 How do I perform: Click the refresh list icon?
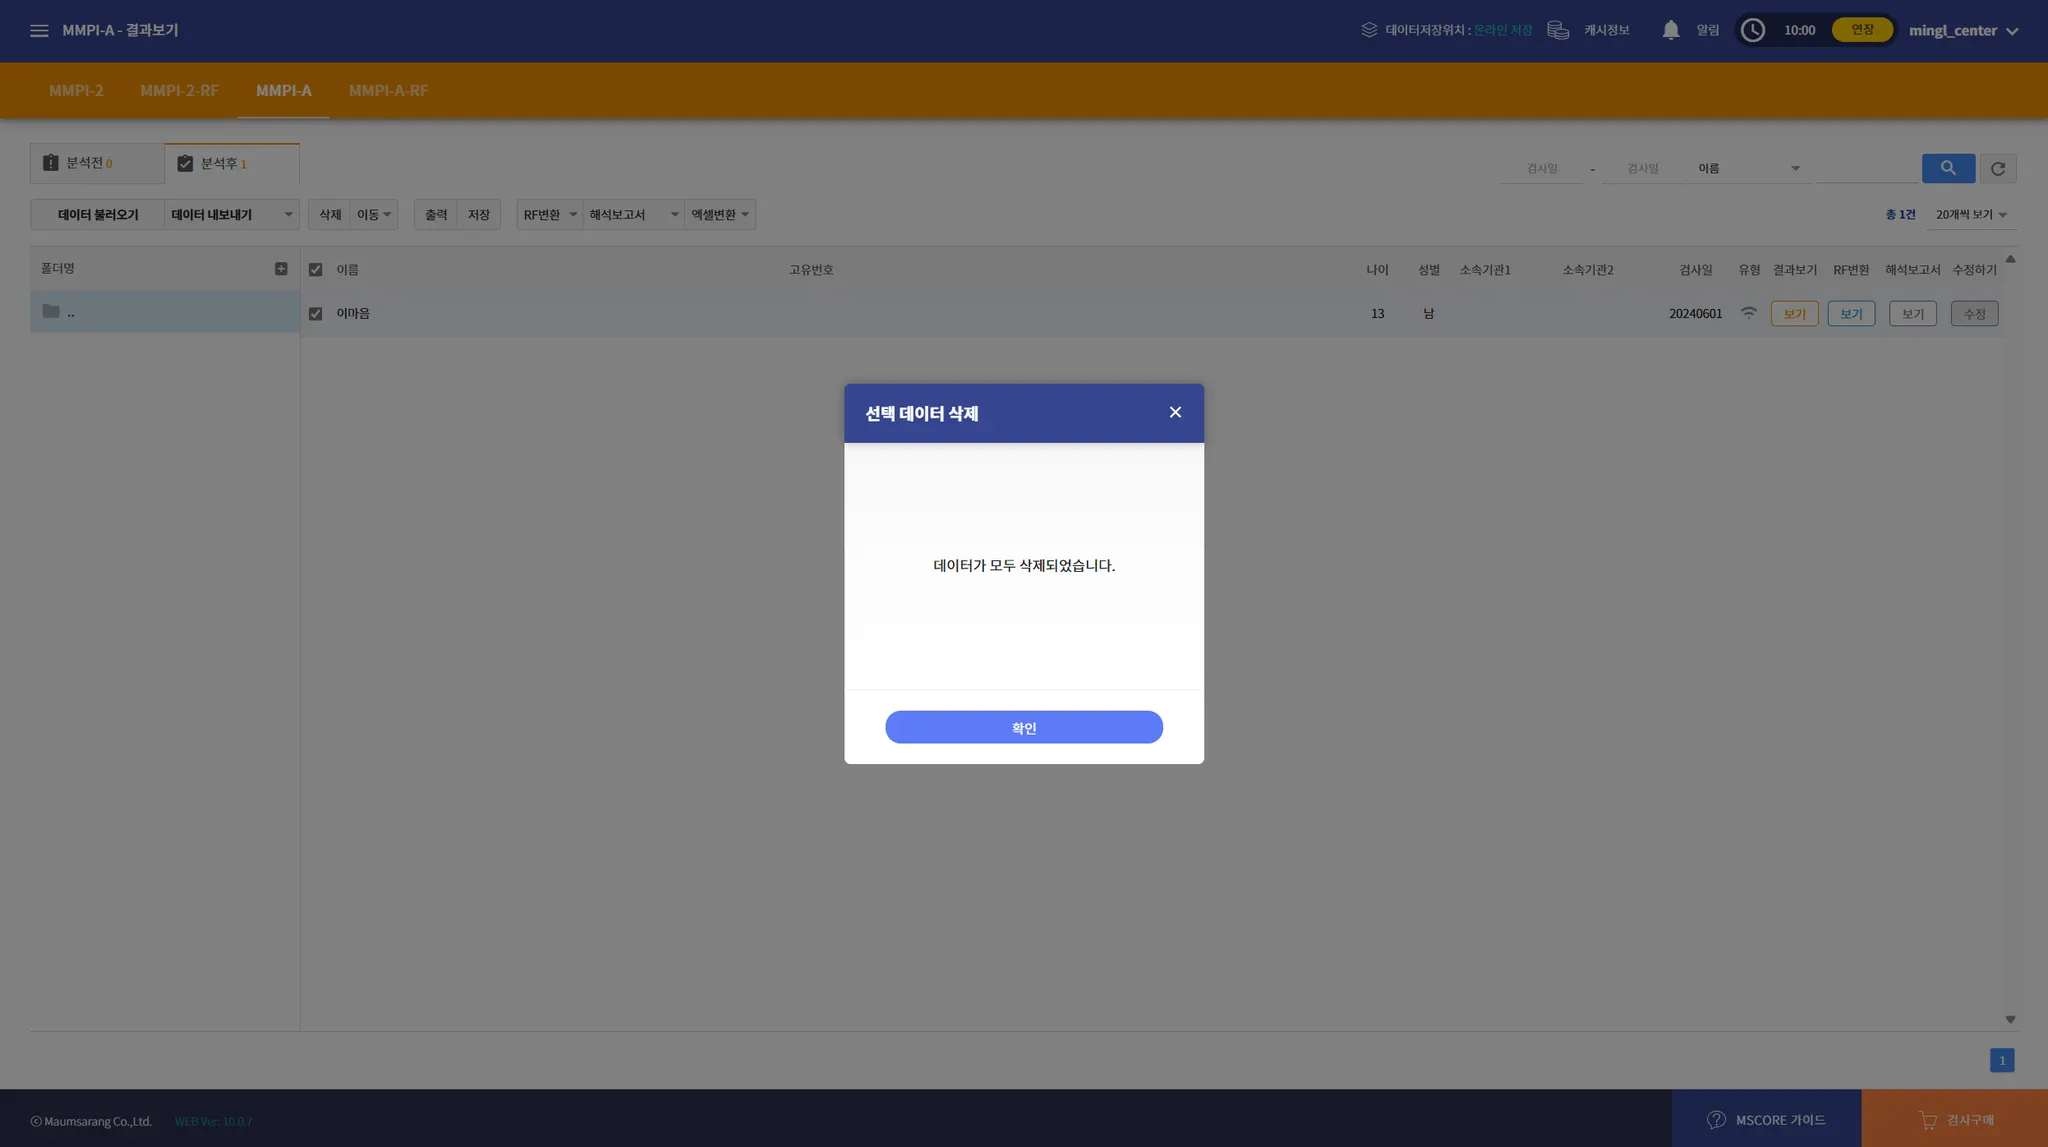point(1997,168)
